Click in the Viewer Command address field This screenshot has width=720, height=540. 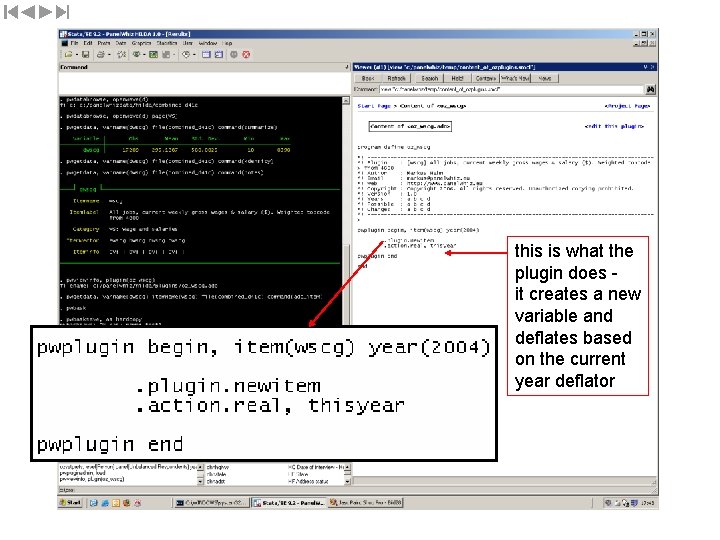point(511,89)
